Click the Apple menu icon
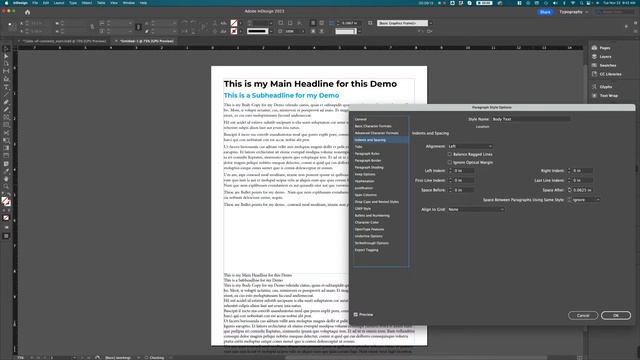 pos(6,3)
